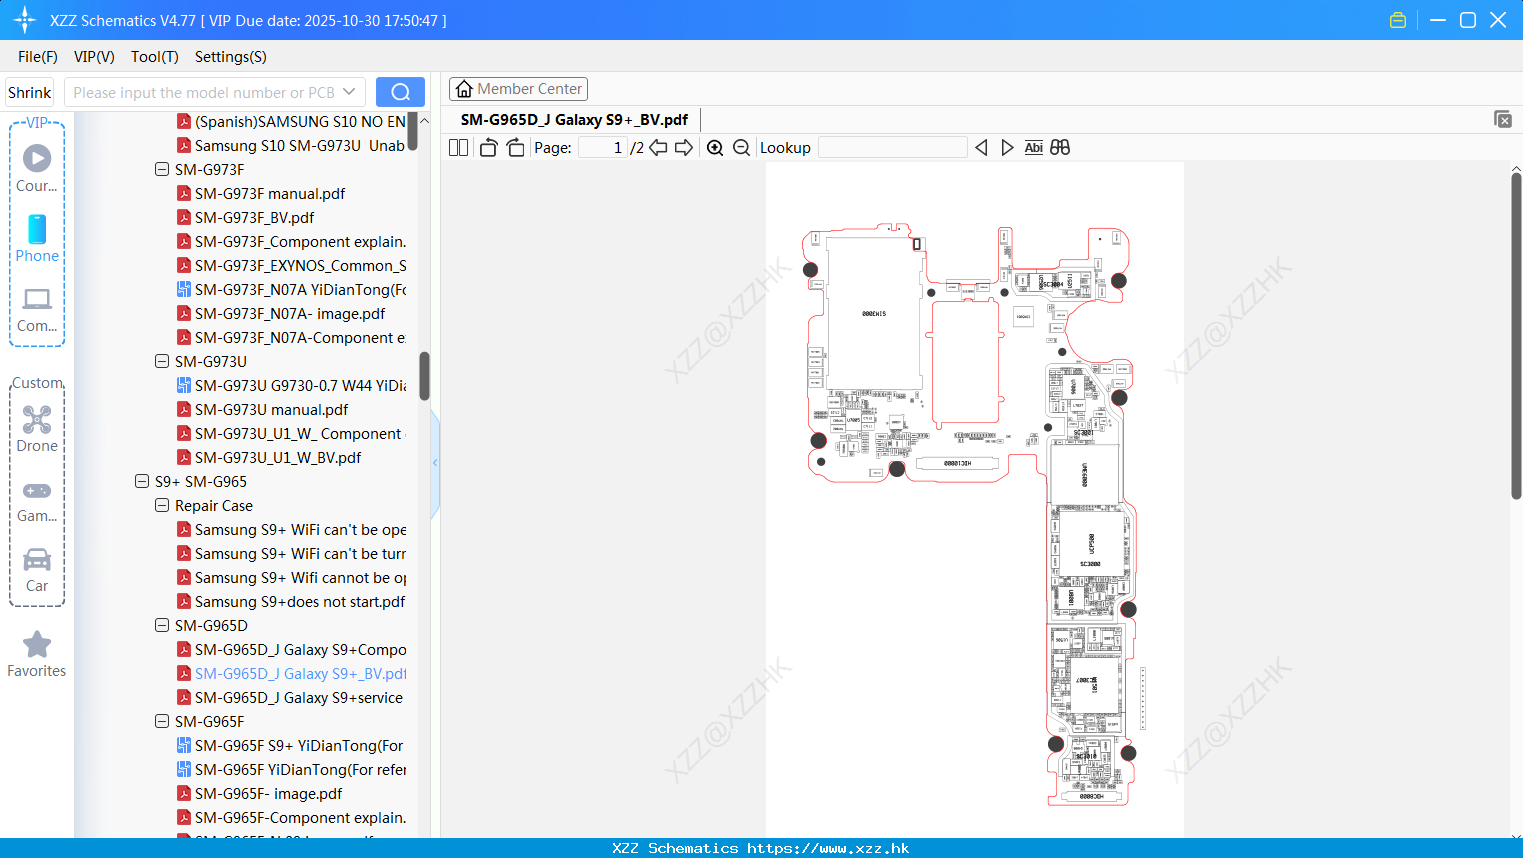Collapse the SM-G973F tree node
This screenshot has height=858, width=1523.
tap(162, 170)
